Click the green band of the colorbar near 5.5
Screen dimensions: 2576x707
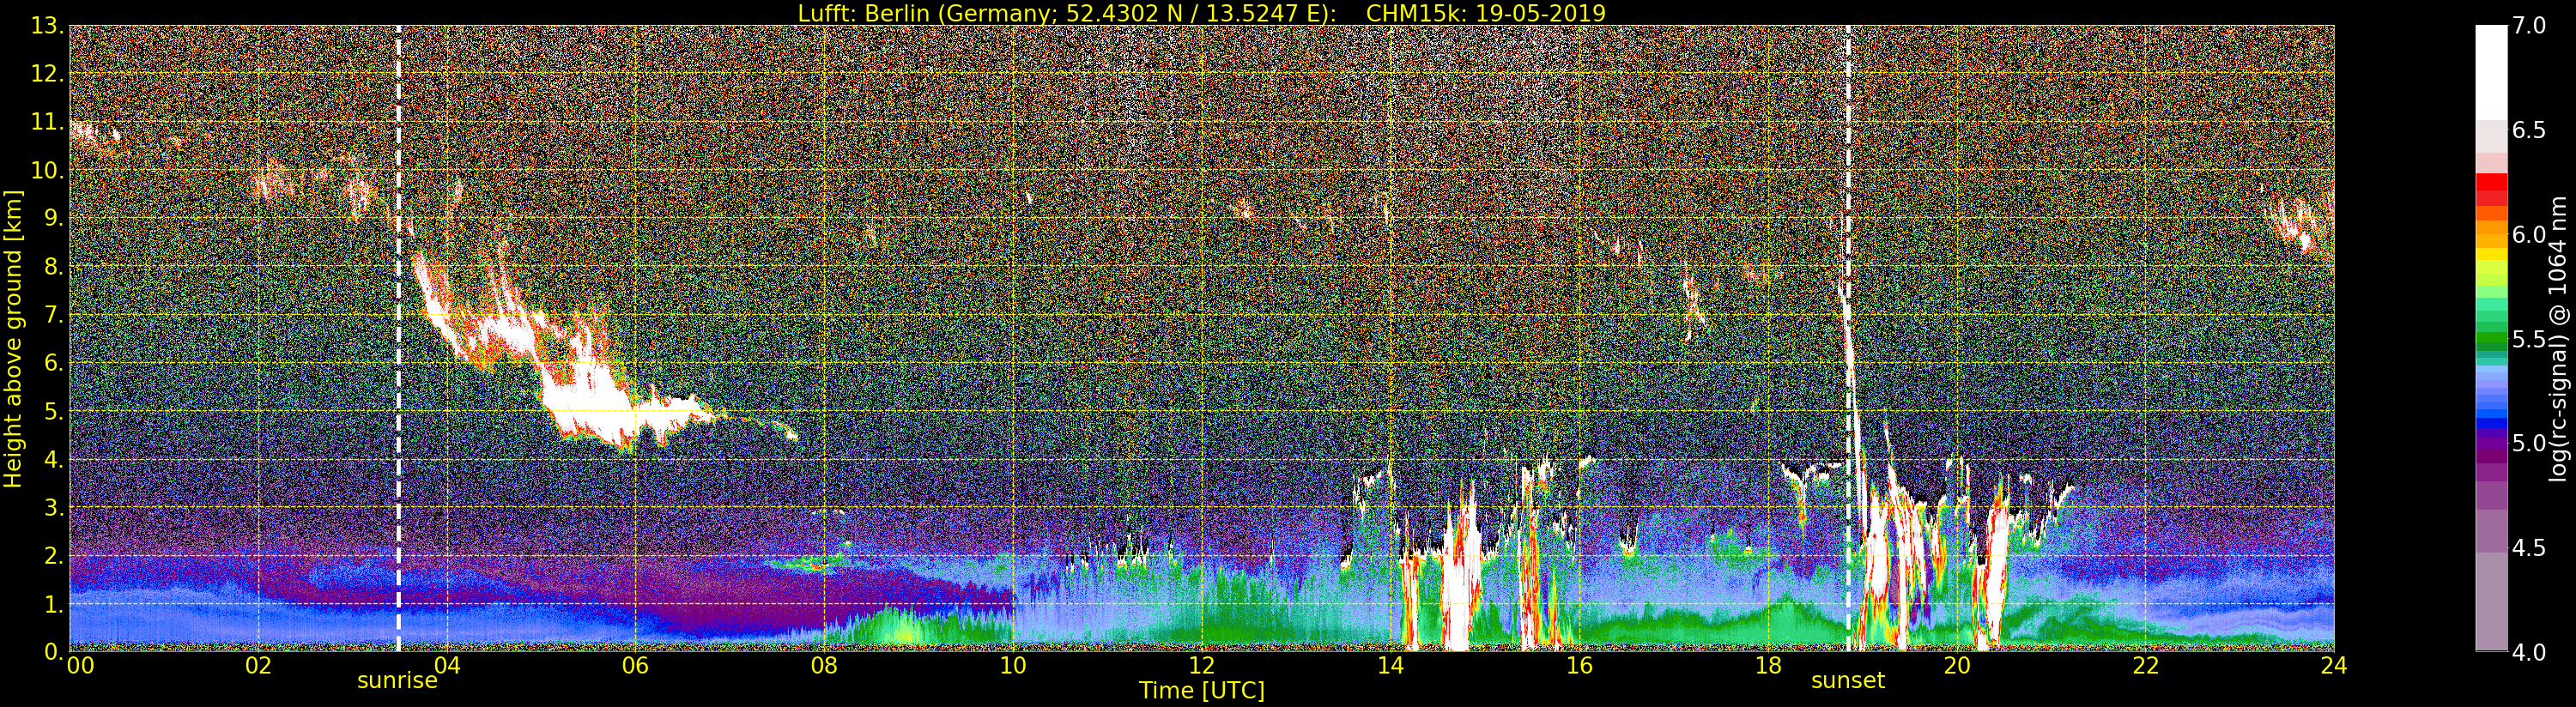tap(2491, 340)
